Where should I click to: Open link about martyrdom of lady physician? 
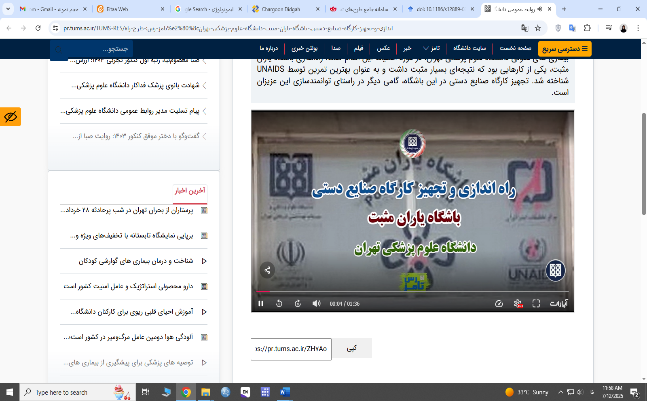click(135, 85)
